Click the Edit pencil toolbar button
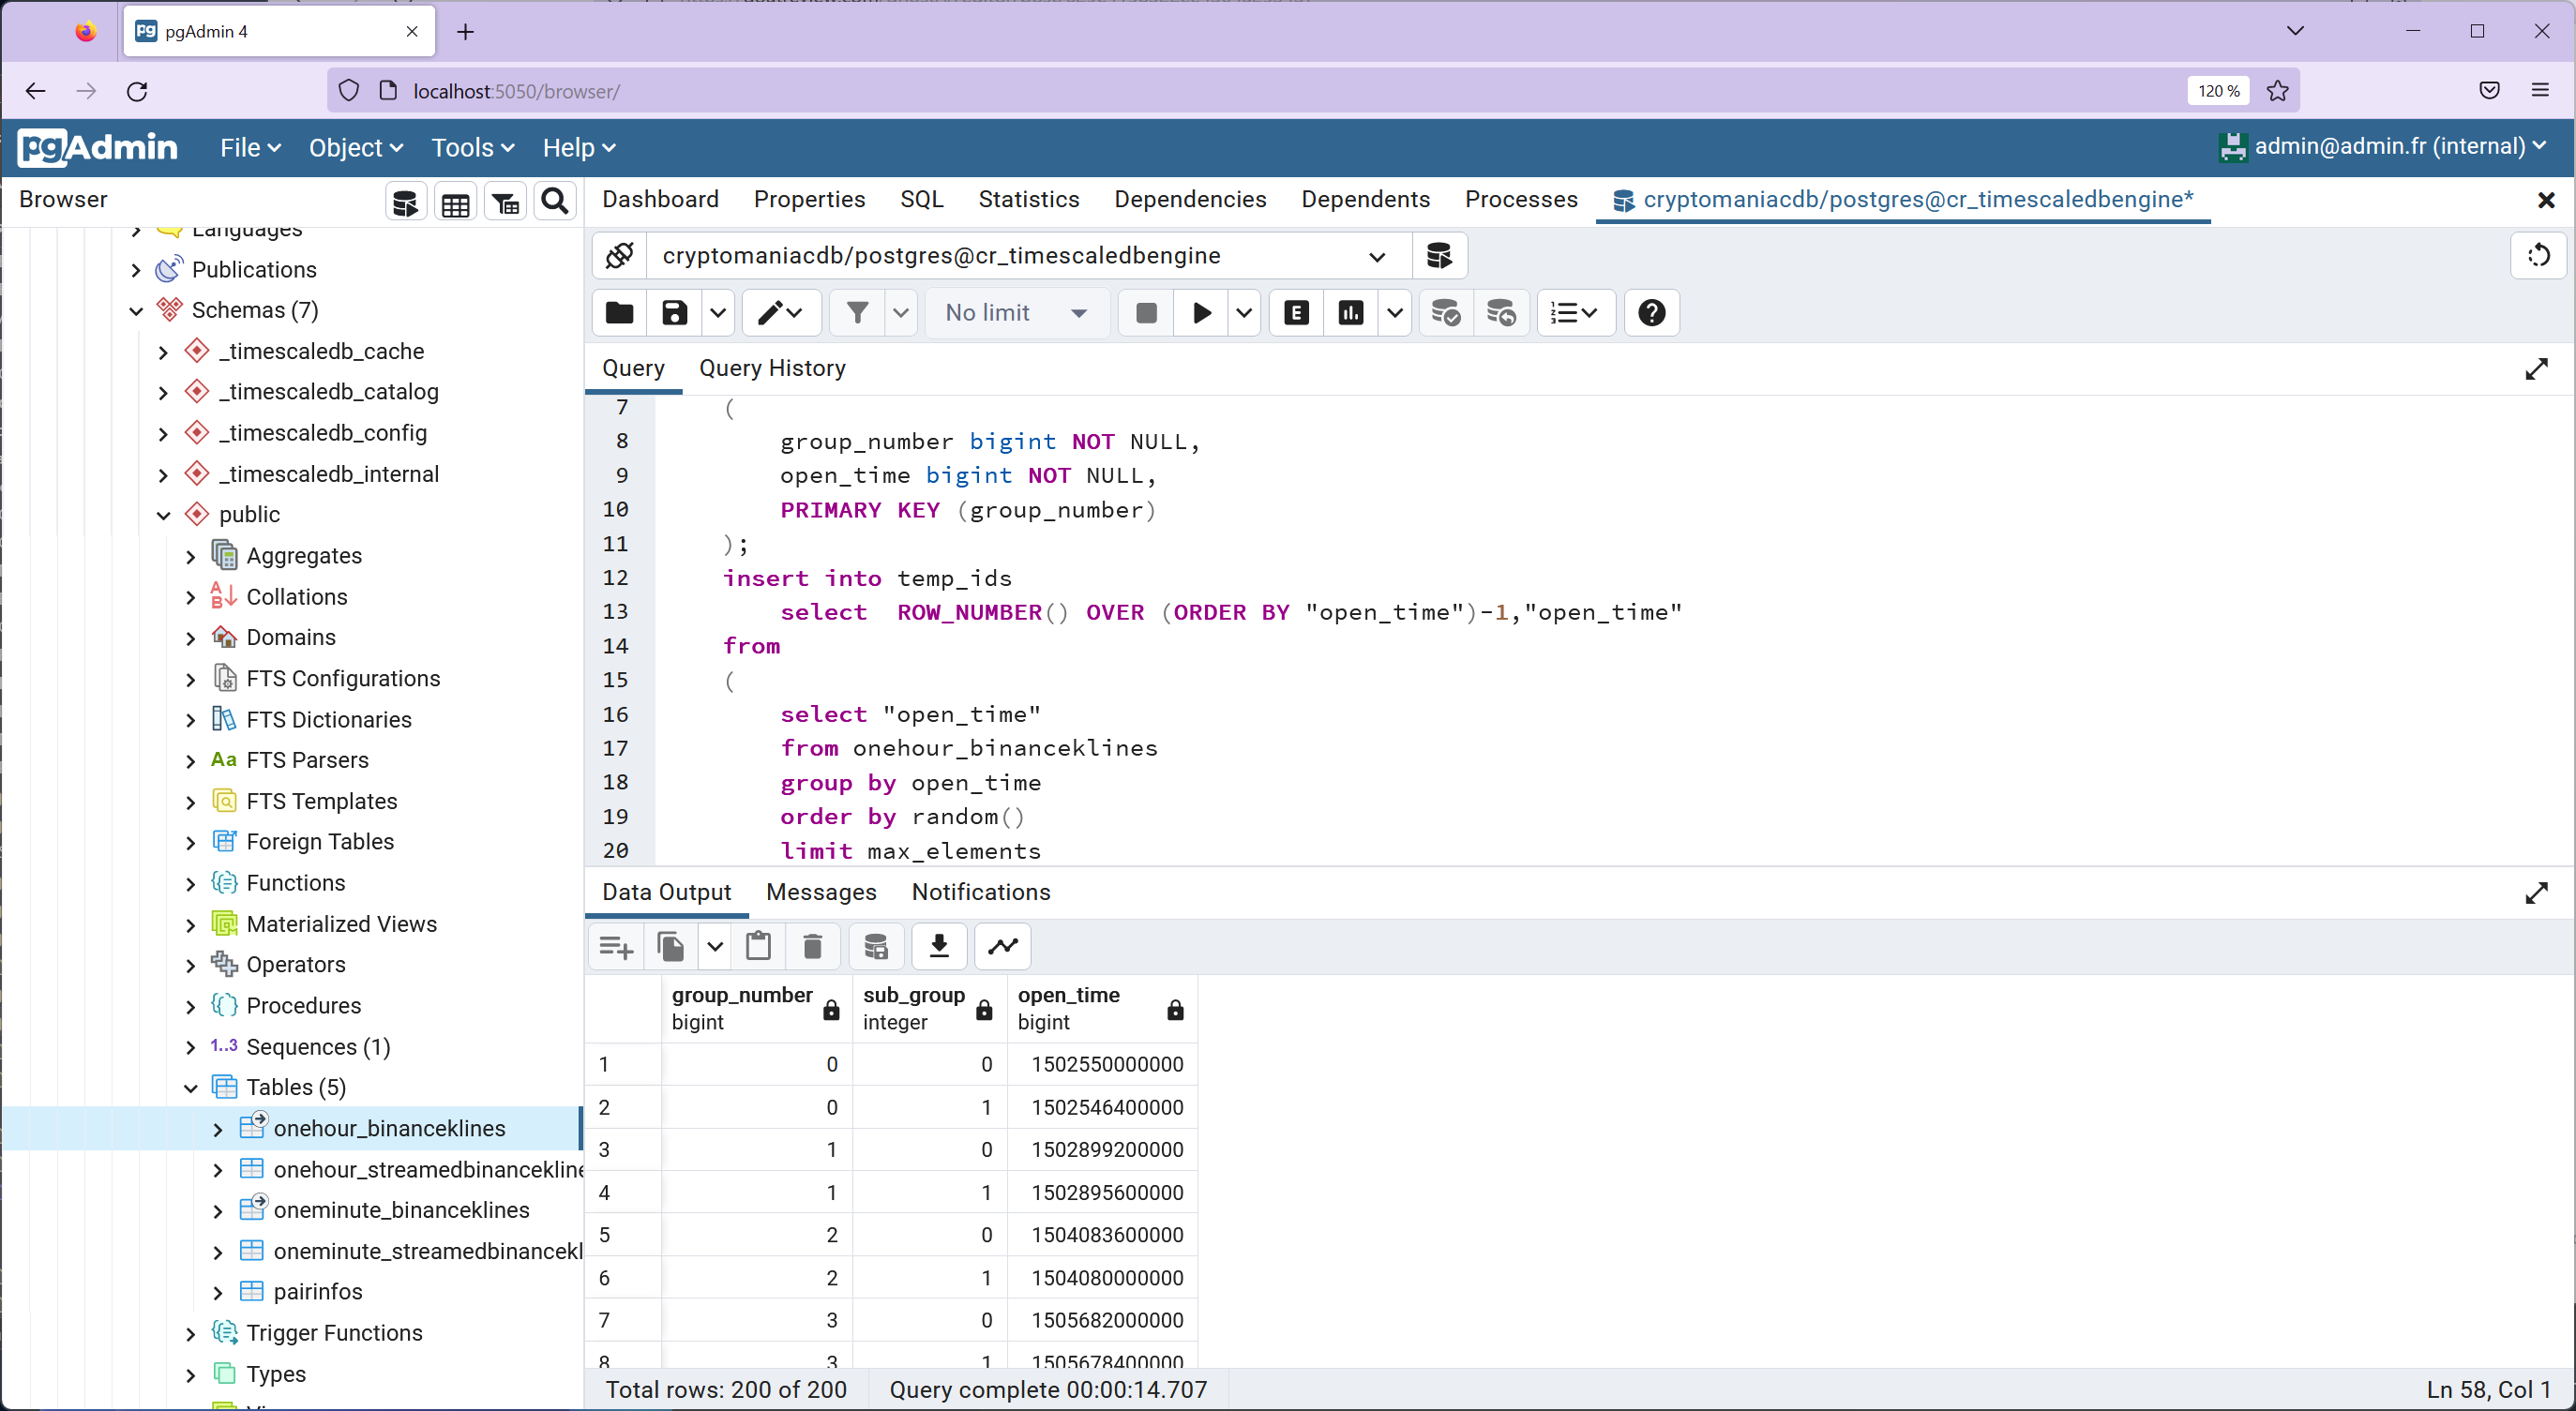 [781, 313]
